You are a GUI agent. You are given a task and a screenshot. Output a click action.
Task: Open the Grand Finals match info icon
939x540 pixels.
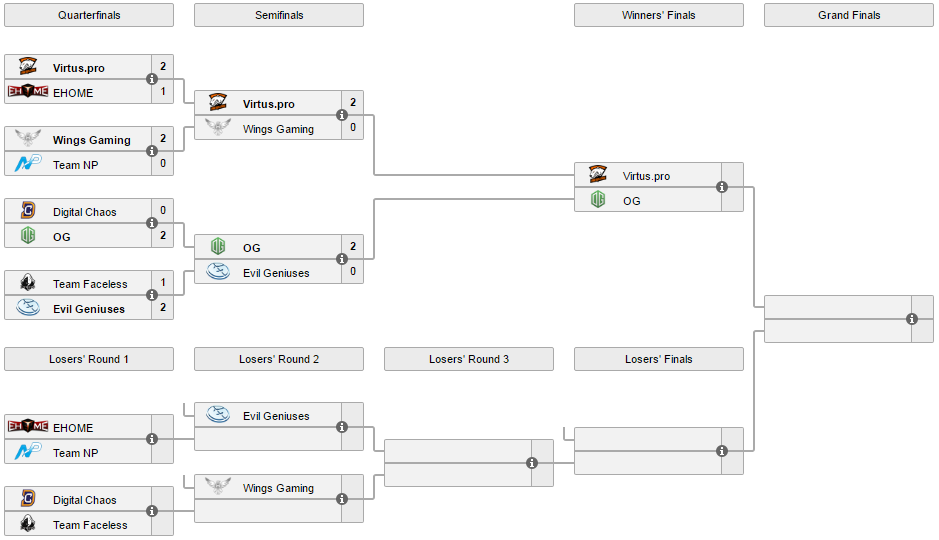pos(912,319)
